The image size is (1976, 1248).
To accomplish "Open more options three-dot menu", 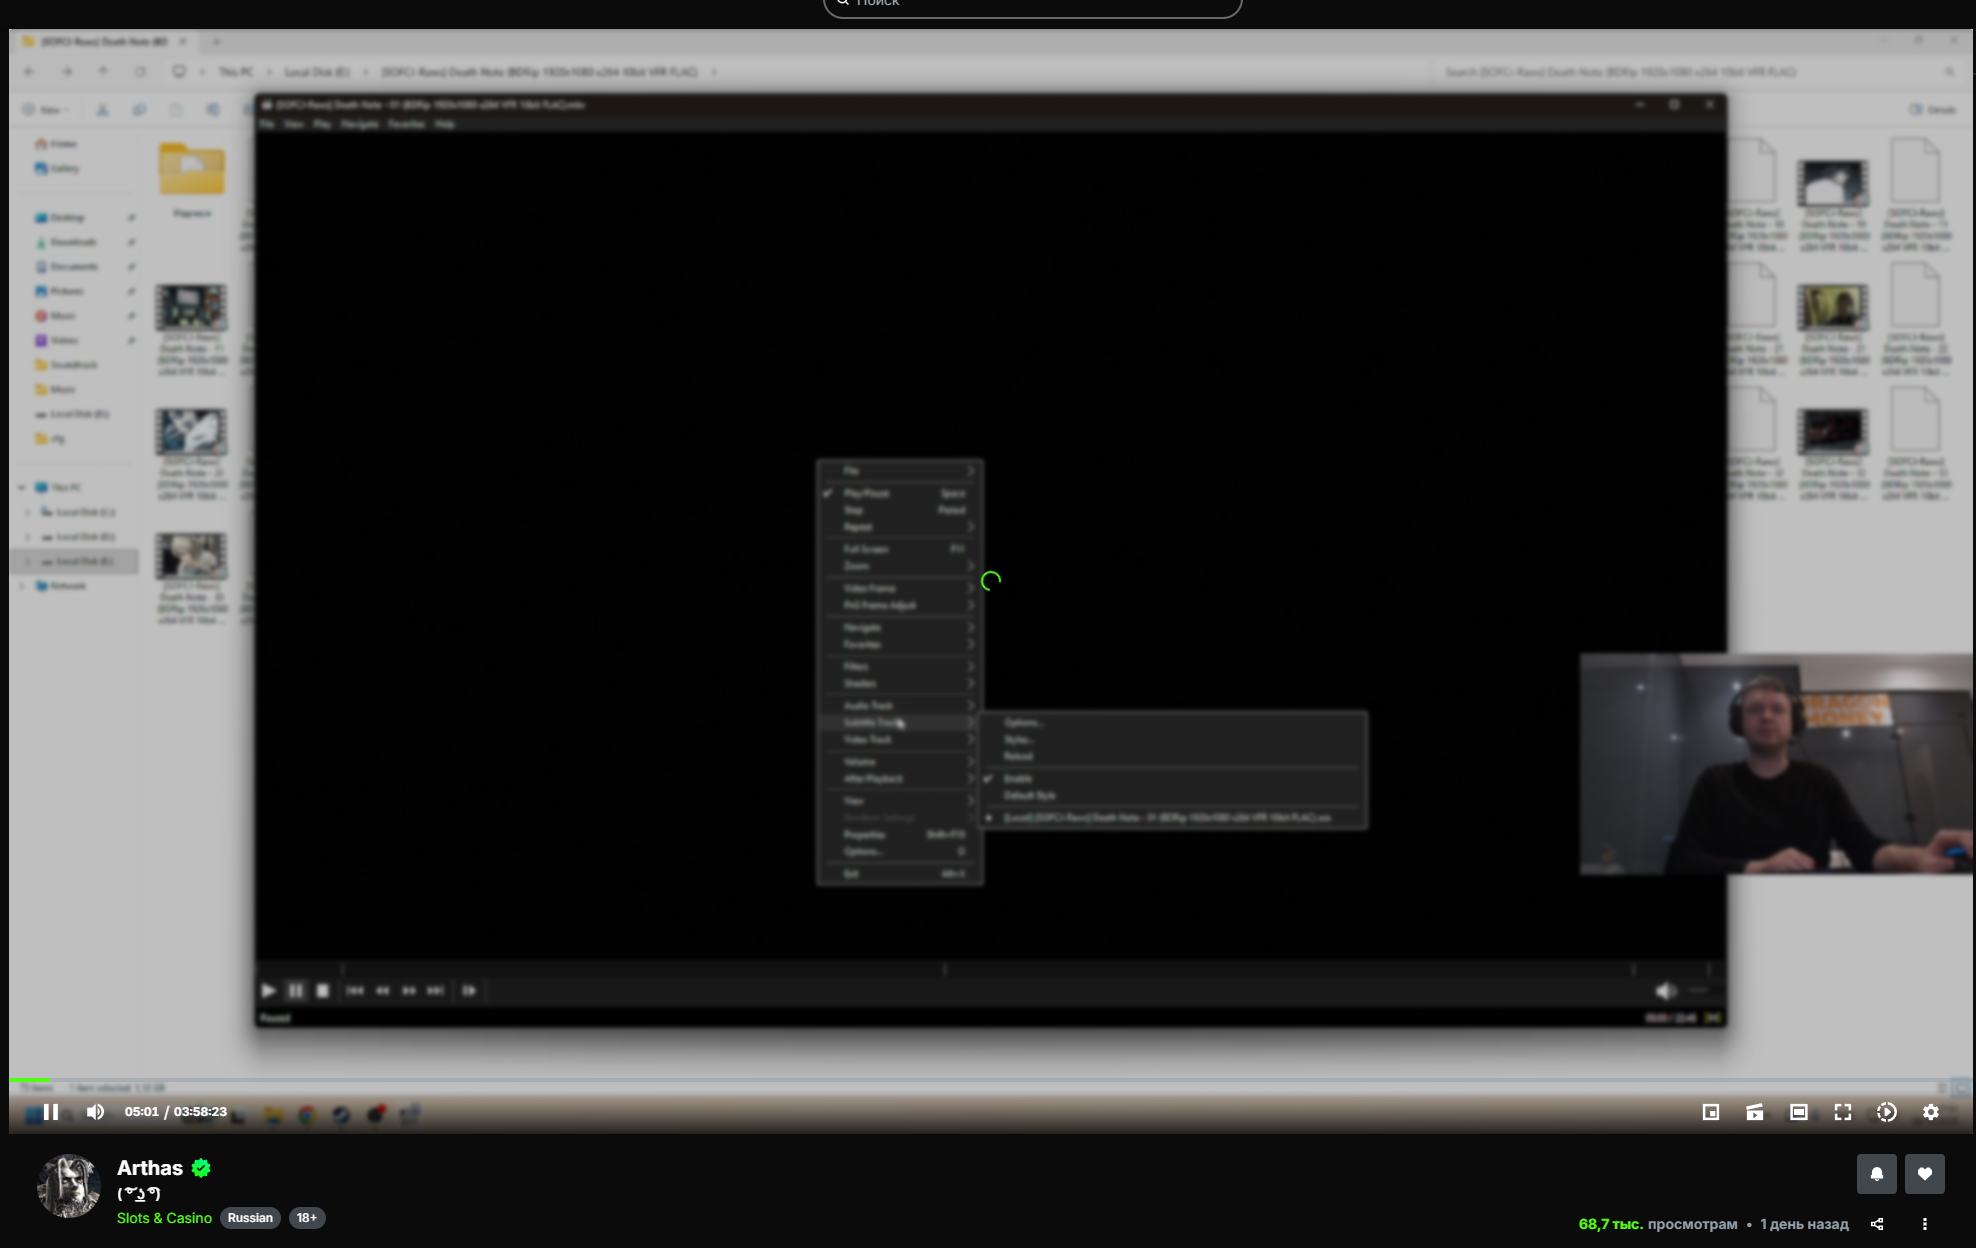I will pos(1925,1224).
